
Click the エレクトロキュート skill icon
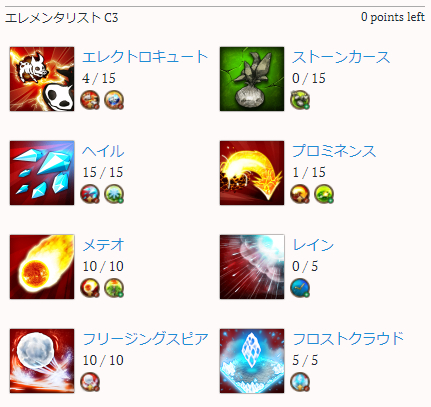[42, 79]
